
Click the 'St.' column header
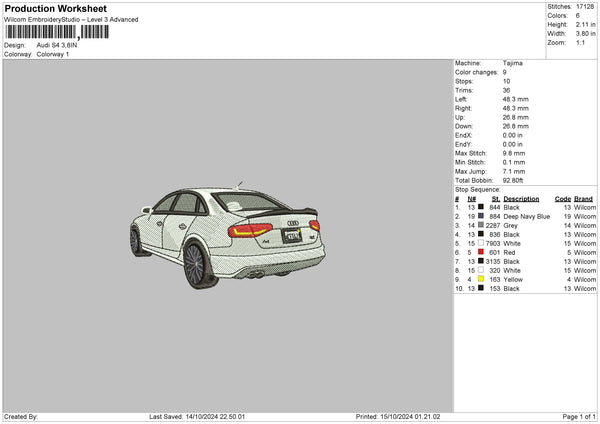click(496, 199)
